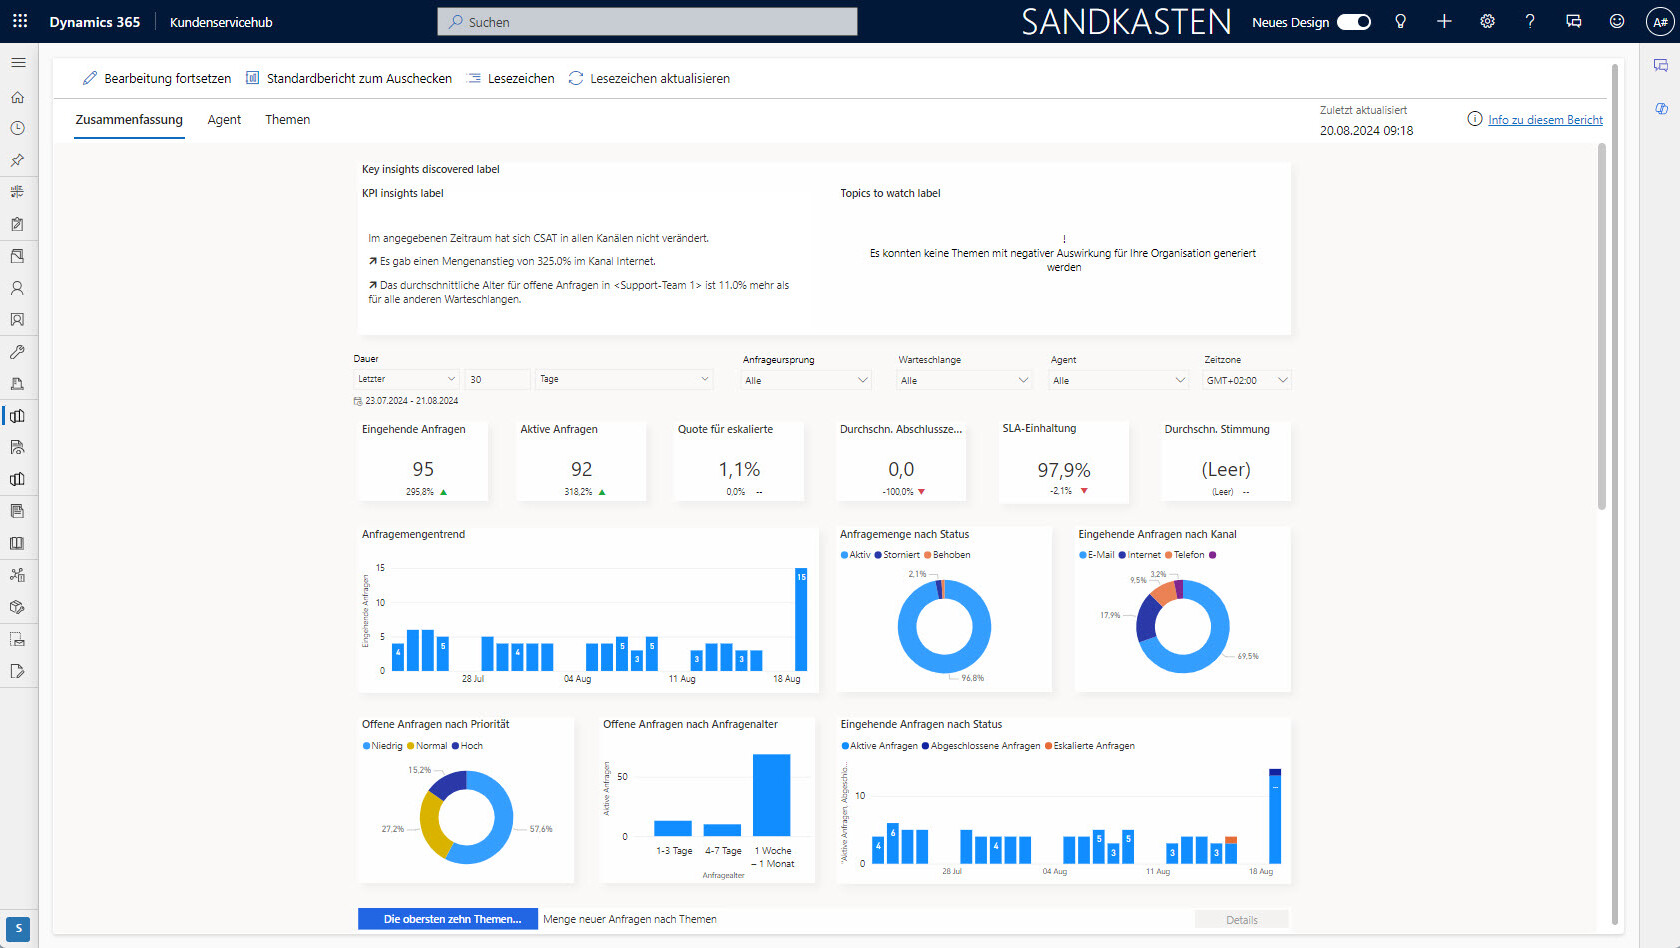Click the Suchen search field
The image size is (1680, 948).
(x=647, y=22)
